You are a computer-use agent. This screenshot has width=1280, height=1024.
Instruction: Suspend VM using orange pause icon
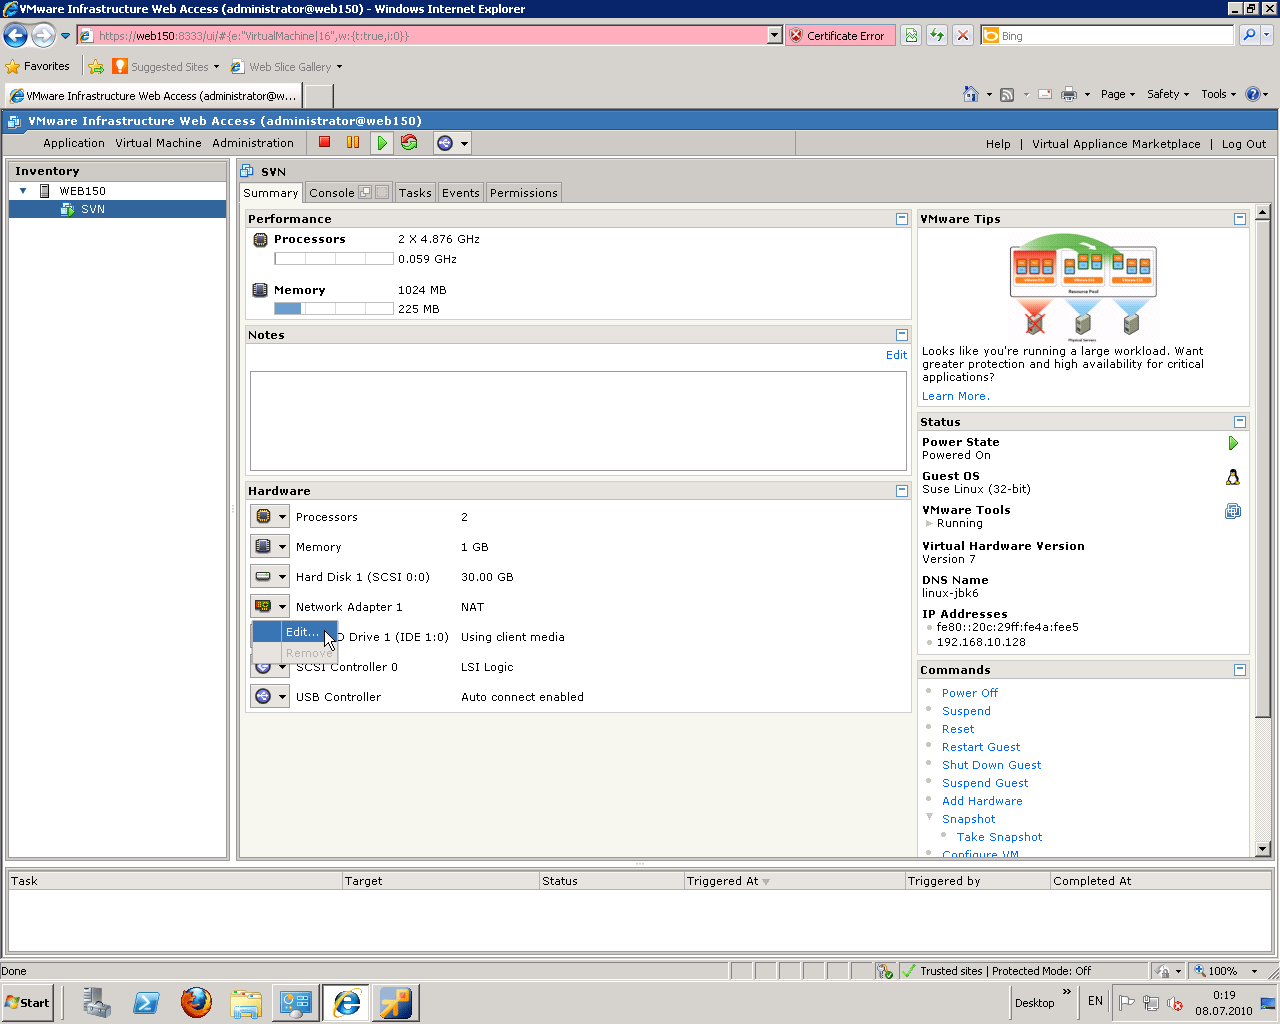353,142
